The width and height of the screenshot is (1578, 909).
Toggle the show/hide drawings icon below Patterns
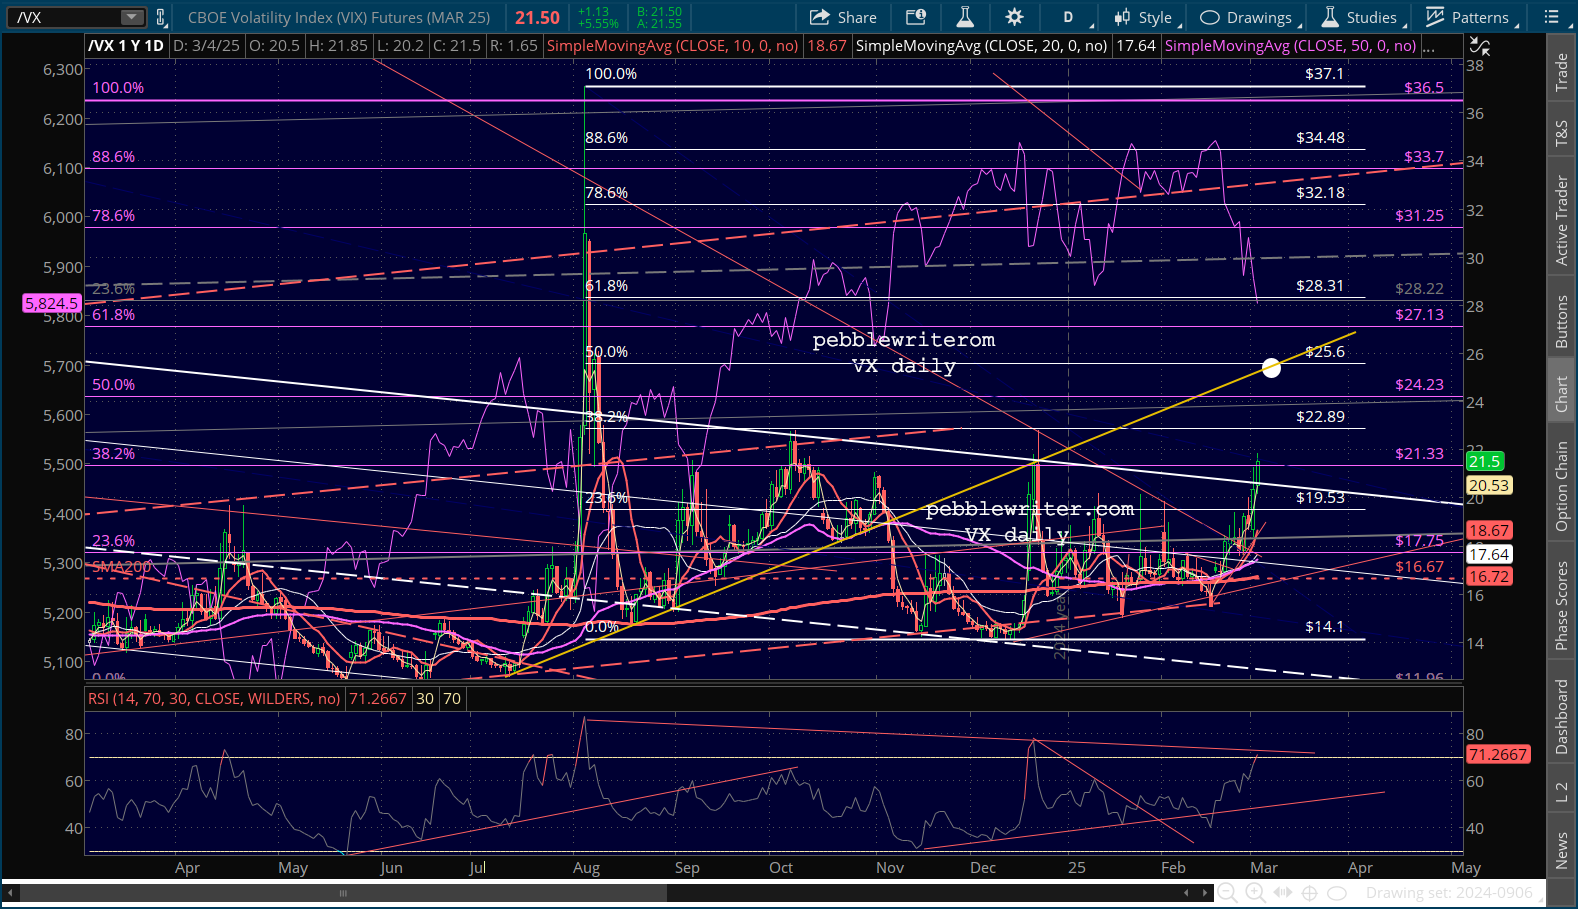[x=1480, y=47]
